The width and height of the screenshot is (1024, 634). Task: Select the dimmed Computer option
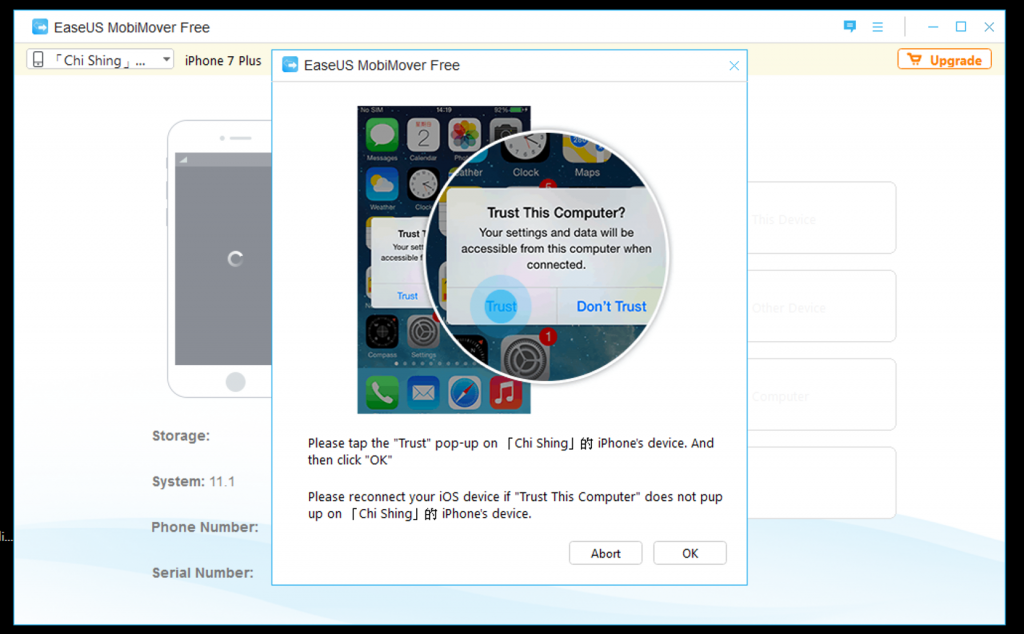coord(822,394)
